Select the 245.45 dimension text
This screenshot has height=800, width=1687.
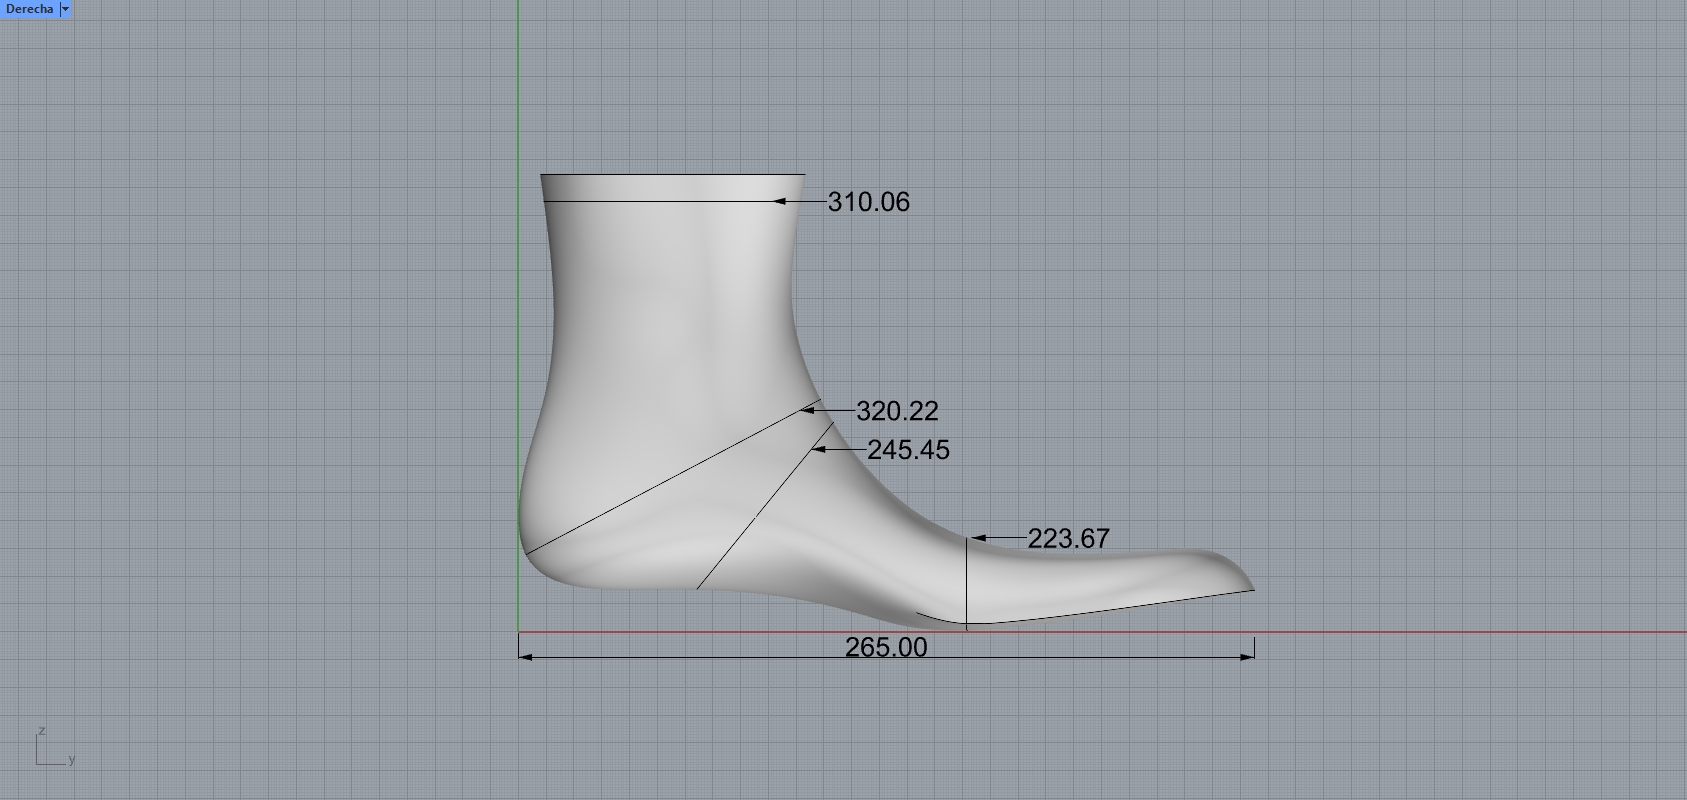(x=908, y=450)
